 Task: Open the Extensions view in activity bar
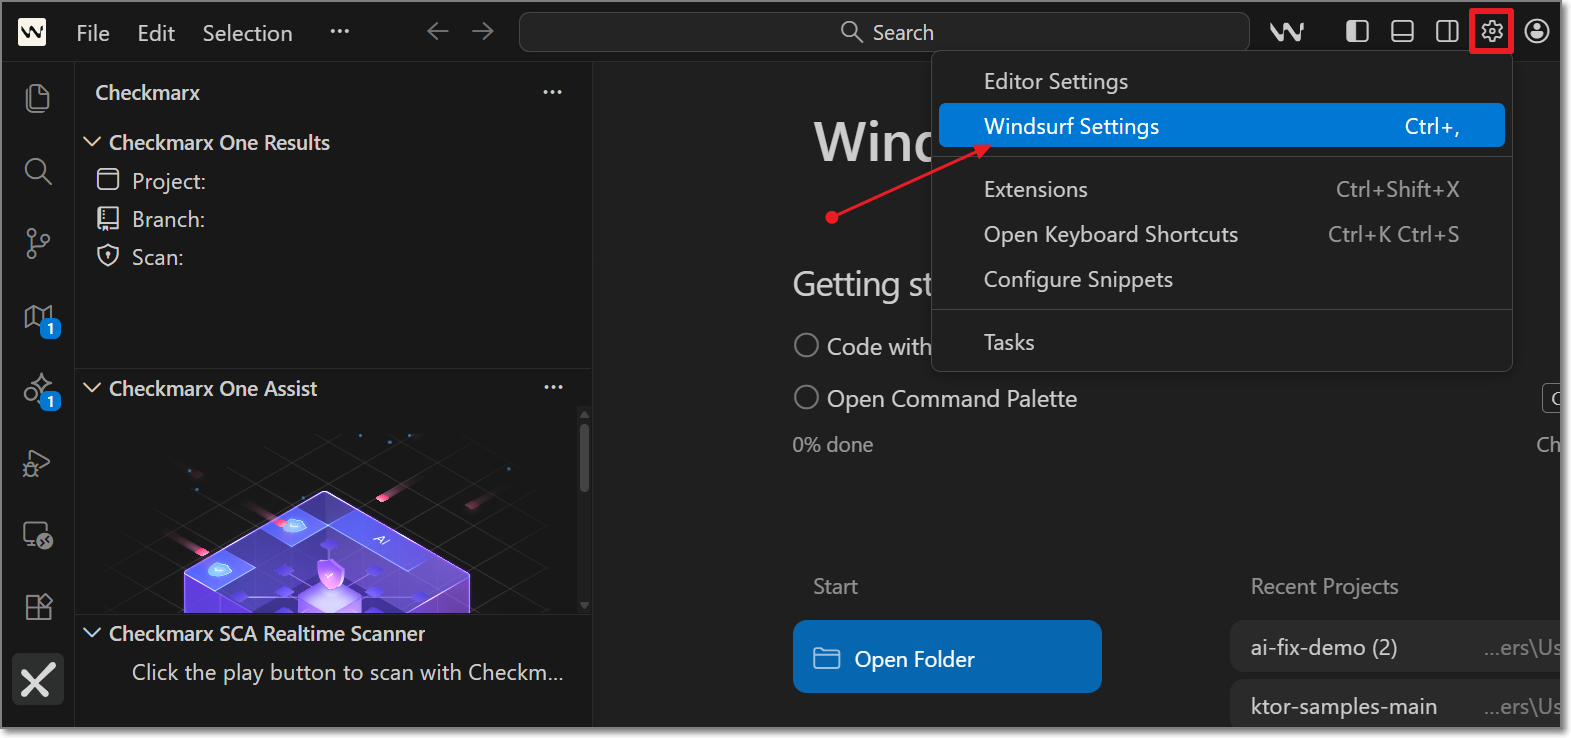pos(38,607)
